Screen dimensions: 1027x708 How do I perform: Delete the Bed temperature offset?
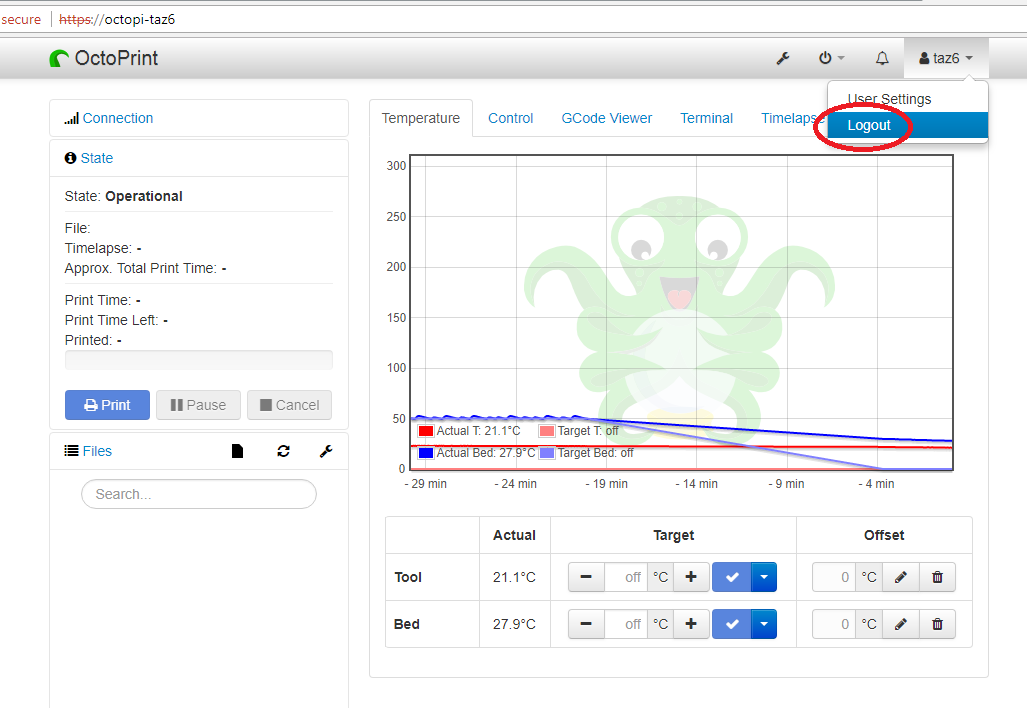(937, 624)
